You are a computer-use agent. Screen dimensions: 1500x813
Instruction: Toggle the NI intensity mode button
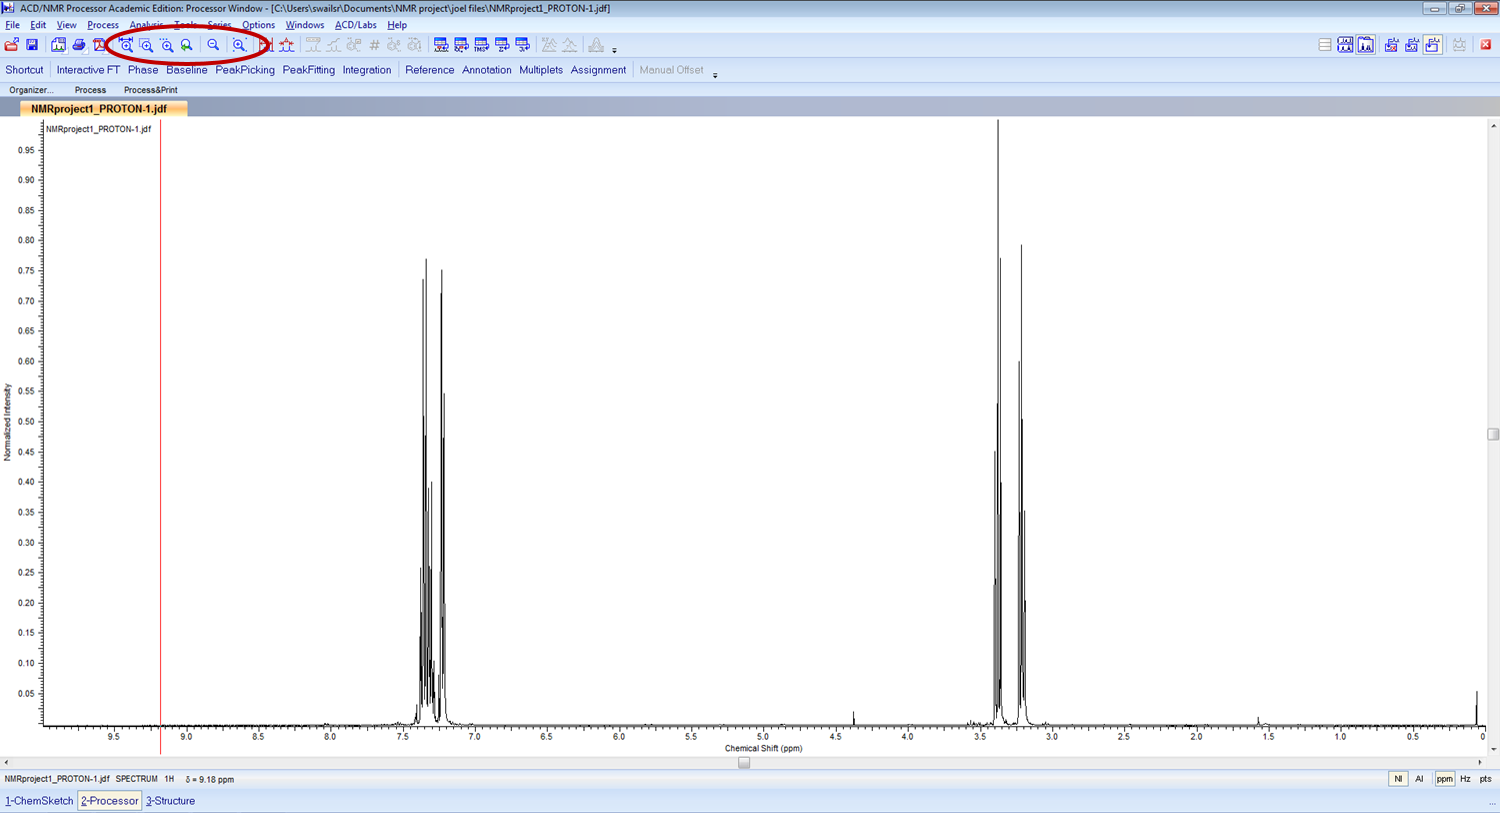(x=1398, y=779)
